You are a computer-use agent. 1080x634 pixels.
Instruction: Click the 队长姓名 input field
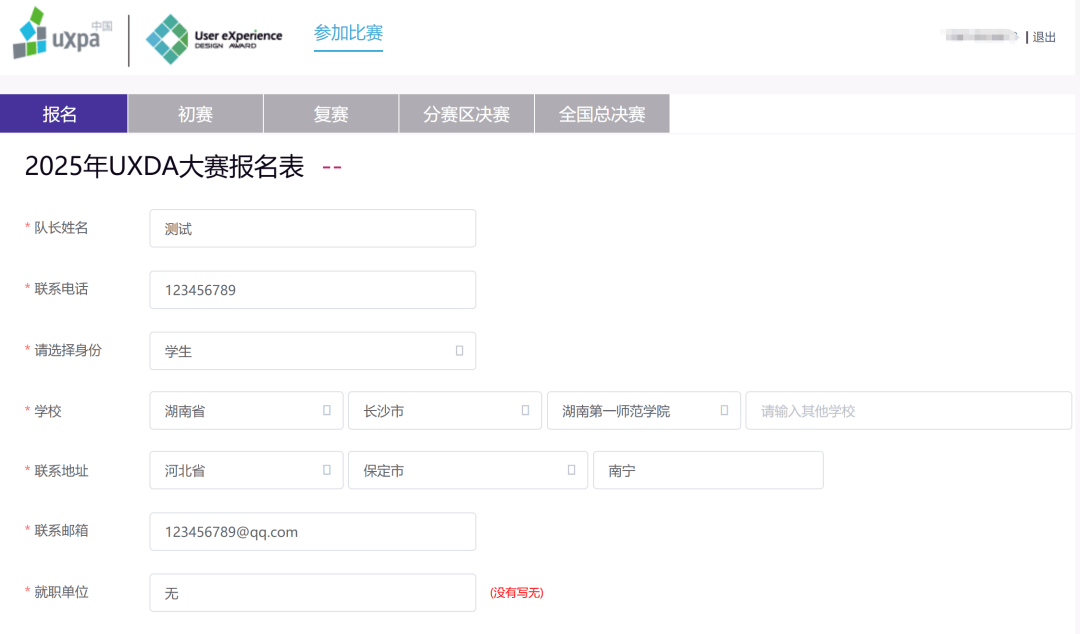(312, 229)
